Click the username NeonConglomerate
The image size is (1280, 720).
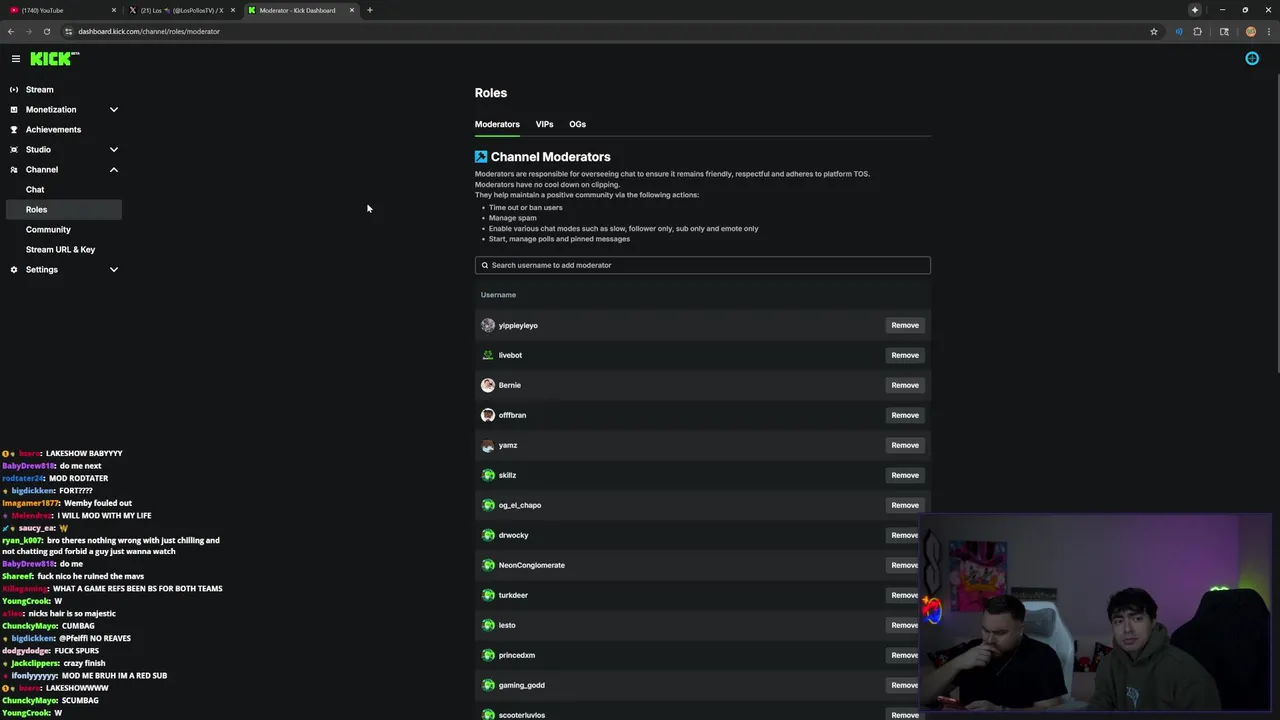[531, 565]
